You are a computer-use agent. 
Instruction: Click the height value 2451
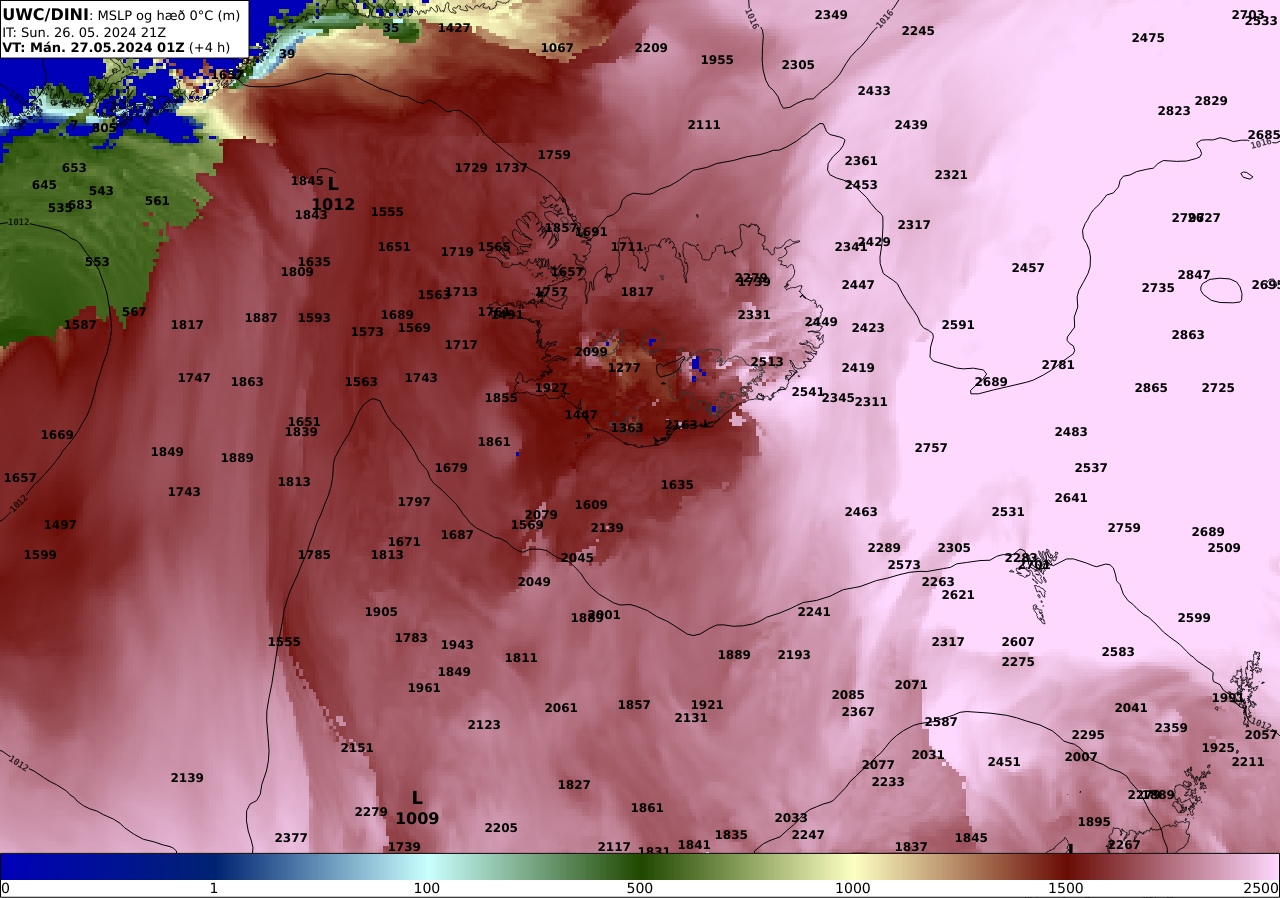click(1004, 762)
